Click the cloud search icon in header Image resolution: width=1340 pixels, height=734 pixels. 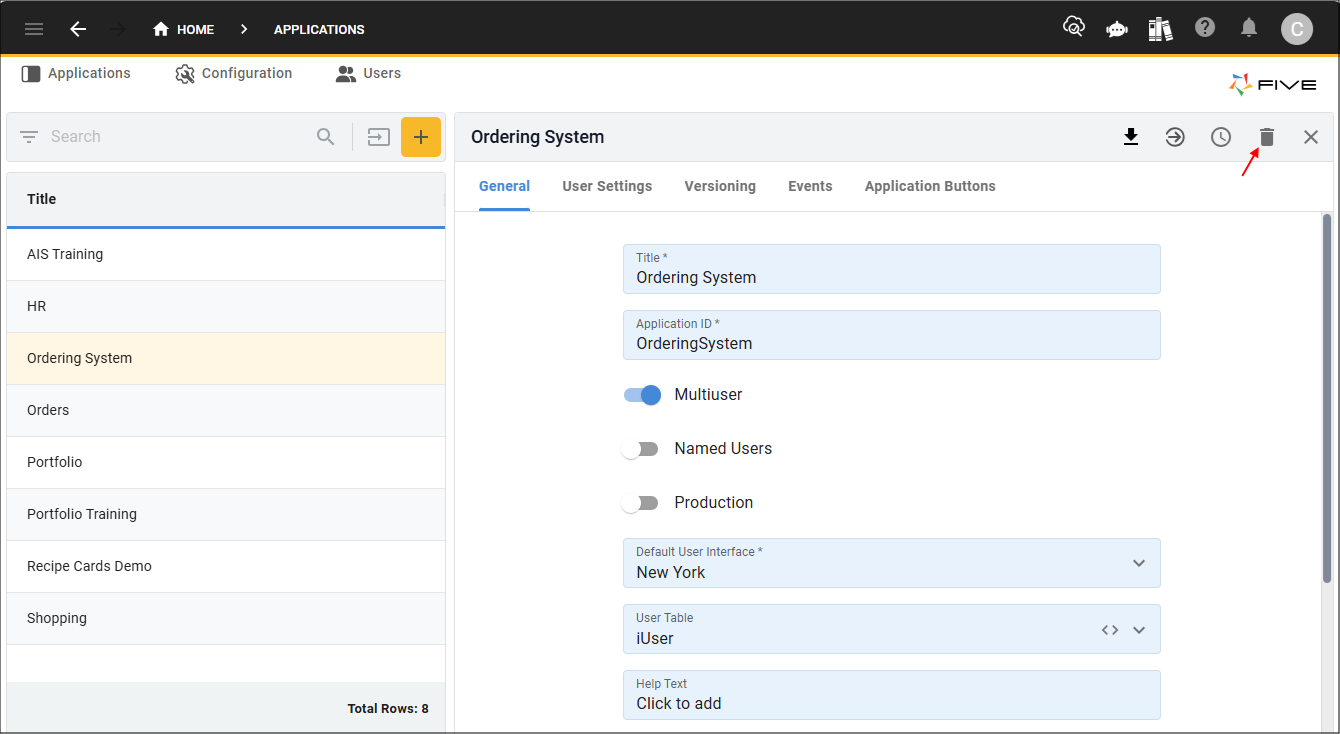pyautogui.click(x=1074, y=28)
